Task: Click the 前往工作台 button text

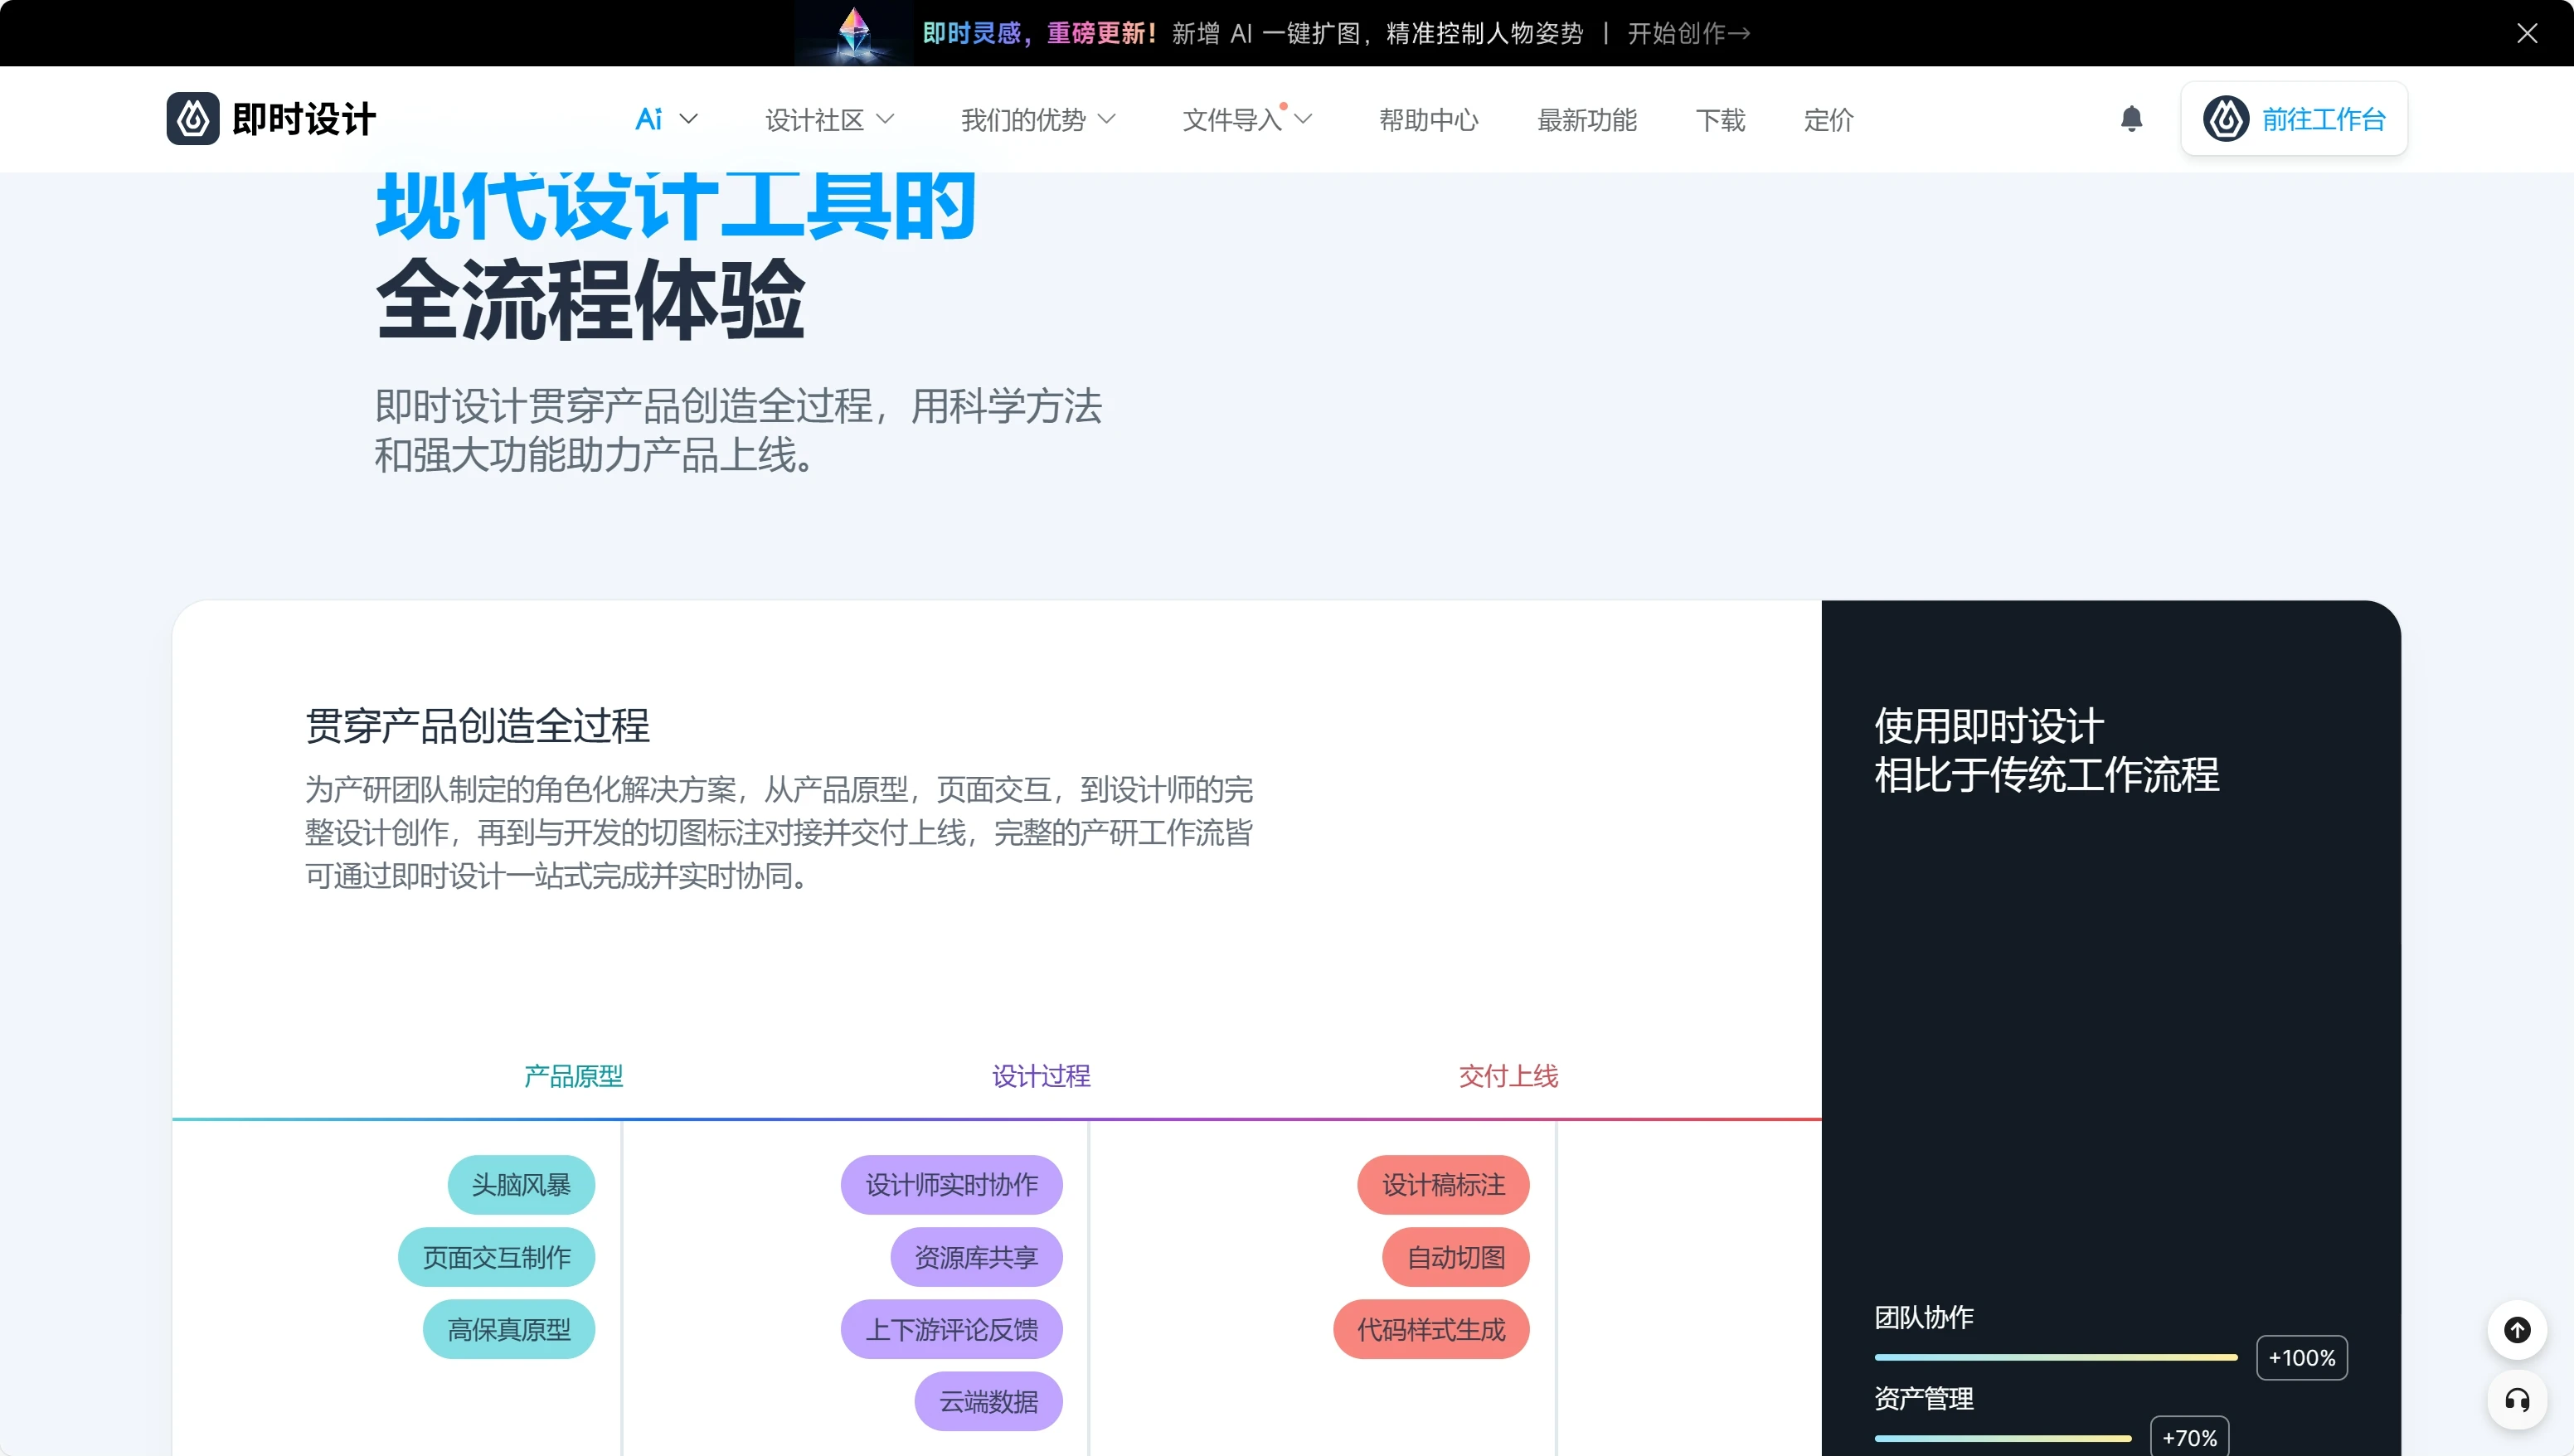Action: coord(2323,120)
